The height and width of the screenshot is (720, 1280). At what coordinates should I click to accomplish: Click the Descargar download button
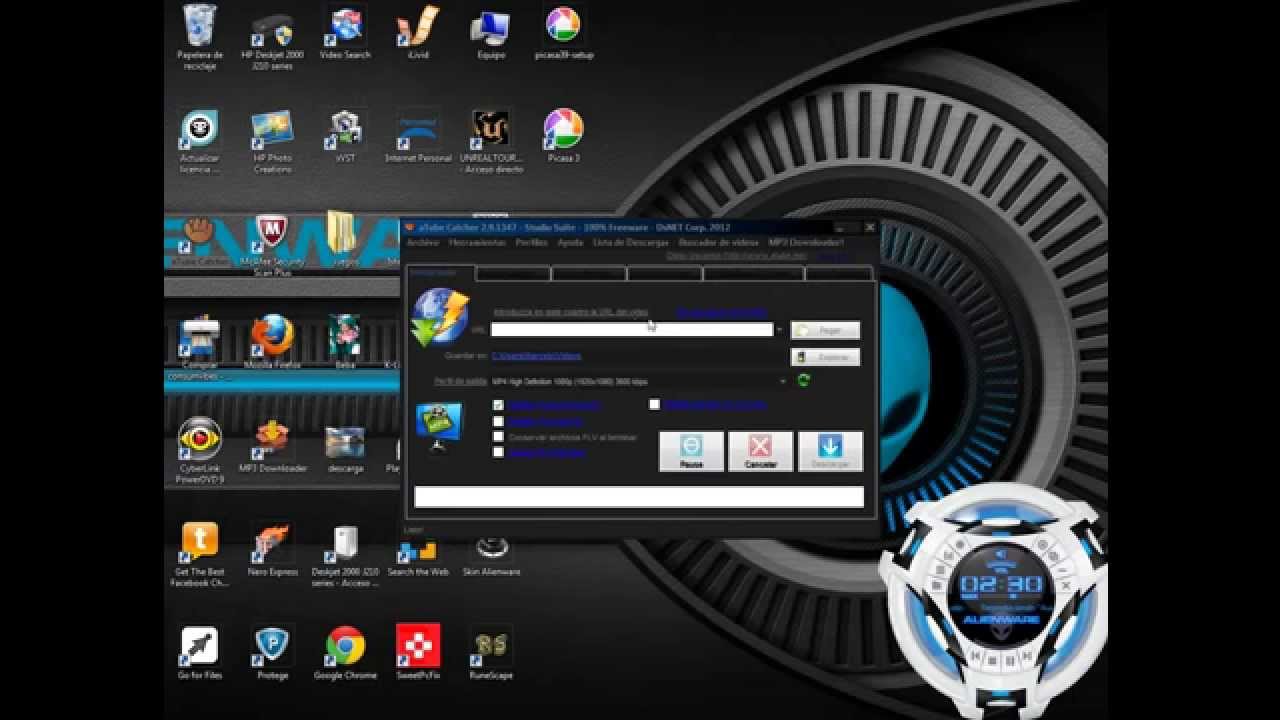click(831, 451)
